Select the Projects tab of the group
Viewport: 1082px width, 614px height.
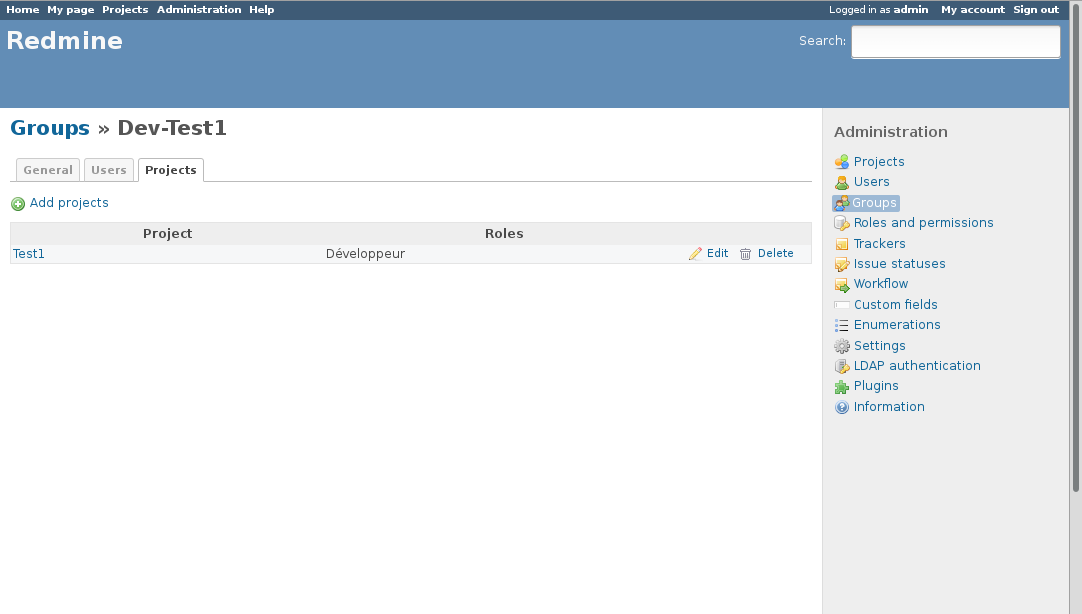170,170
